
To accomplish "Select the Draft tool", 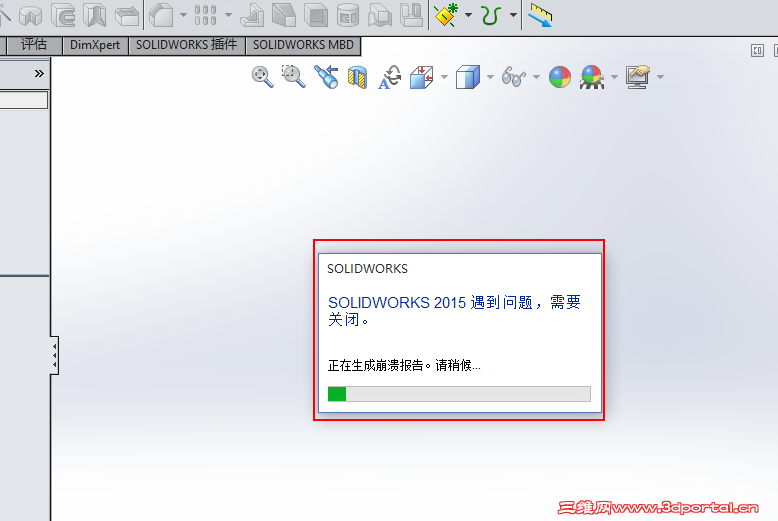I will 284,15.
